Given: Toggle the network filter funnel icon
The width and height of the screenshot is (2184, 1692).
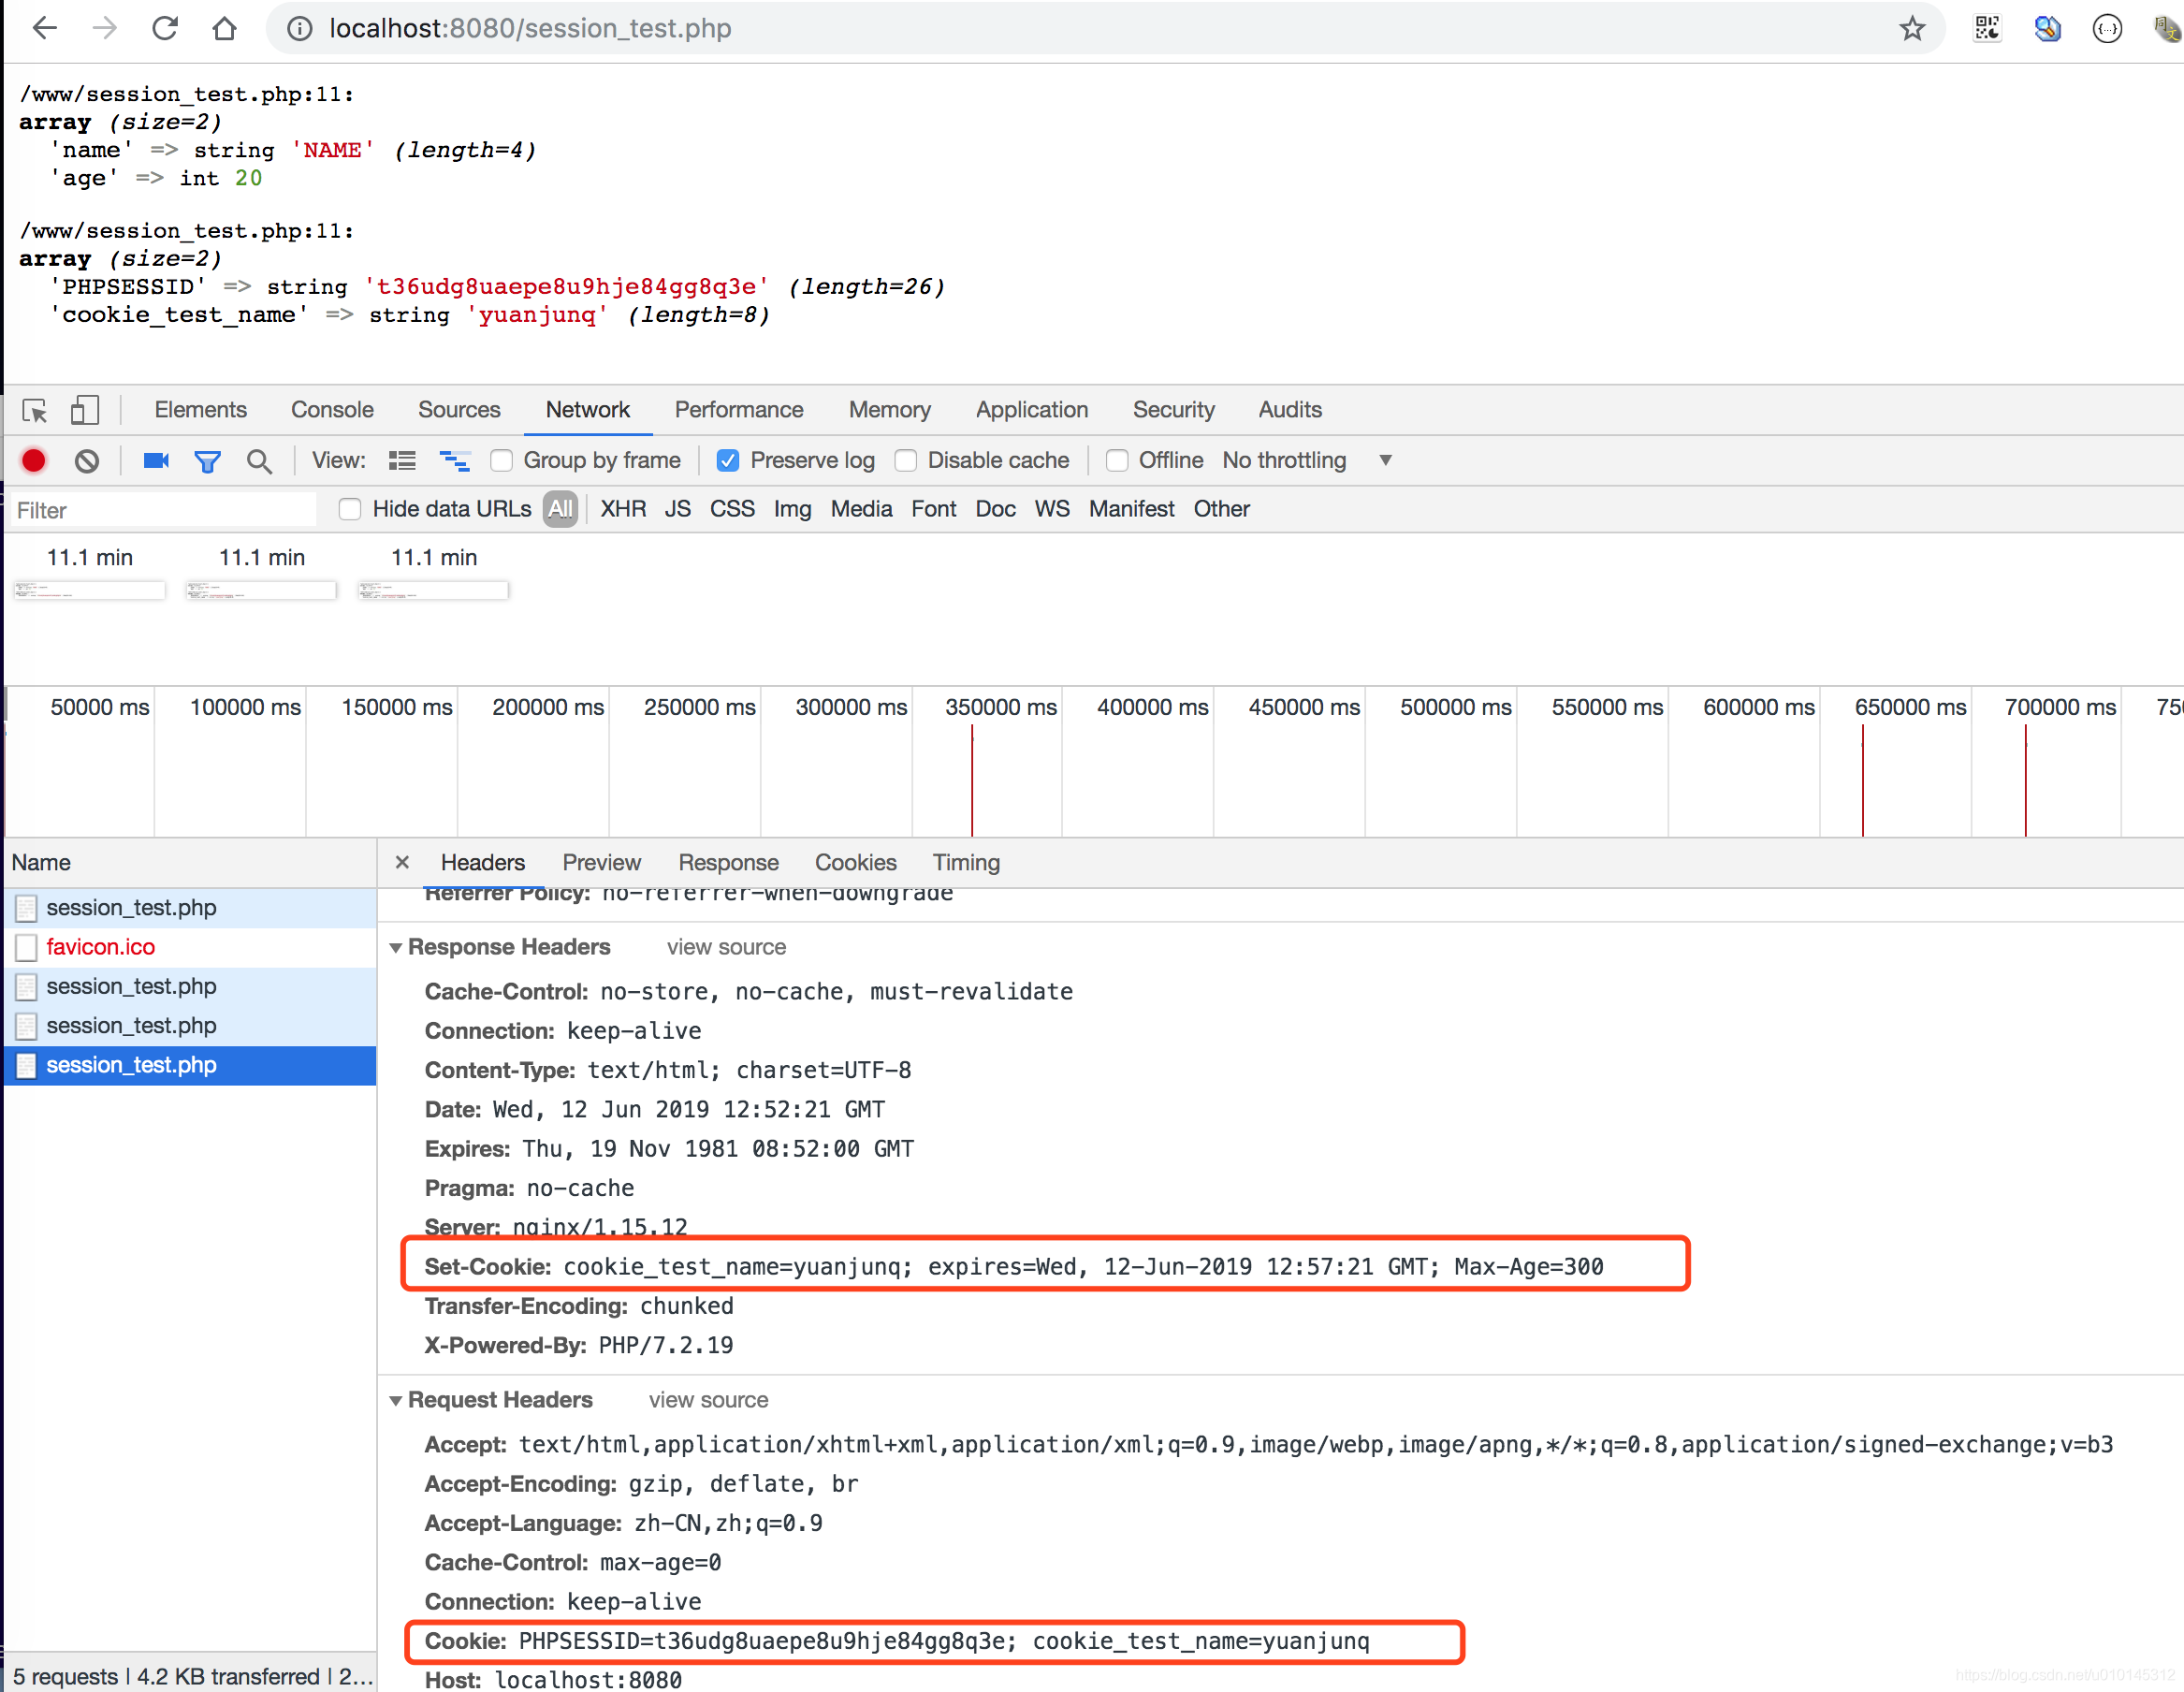Looking at the screenshot, I should (207, 462).
